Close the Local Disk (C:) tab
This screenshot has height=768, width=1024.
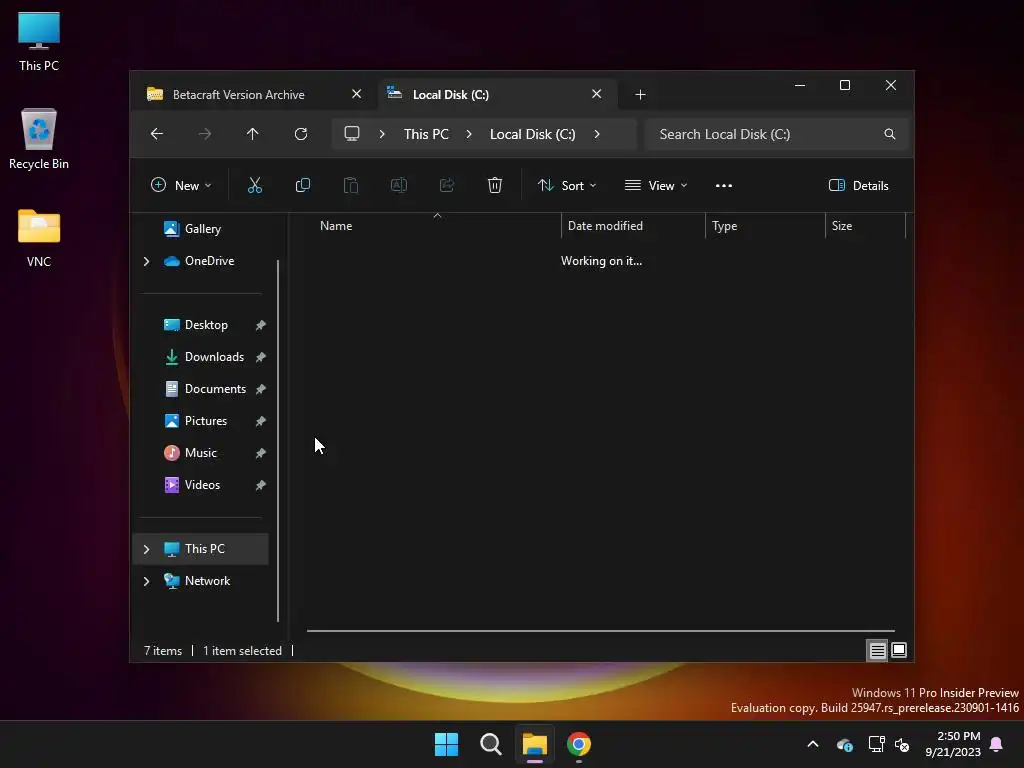596,94
